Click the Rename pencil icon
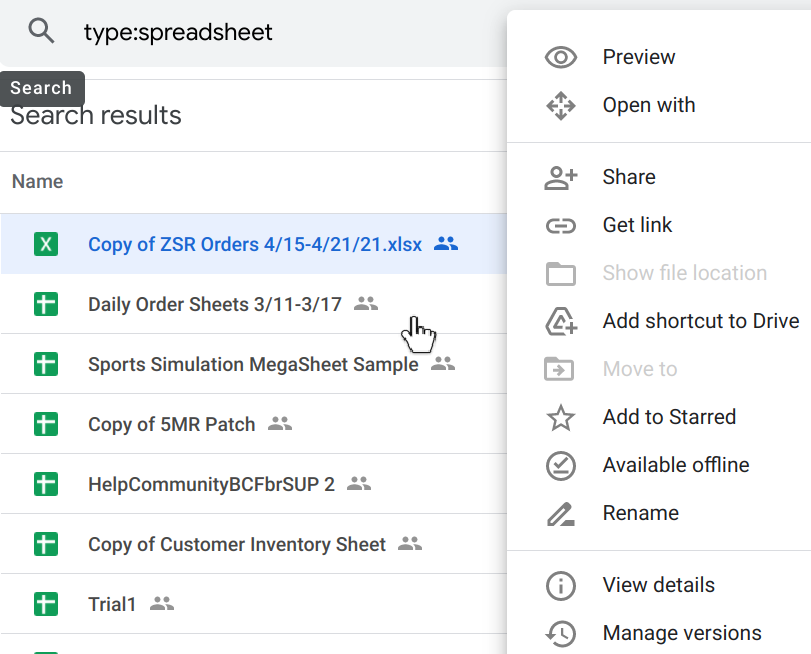Screen dimensions: 811x654 (x=560, y=513)
